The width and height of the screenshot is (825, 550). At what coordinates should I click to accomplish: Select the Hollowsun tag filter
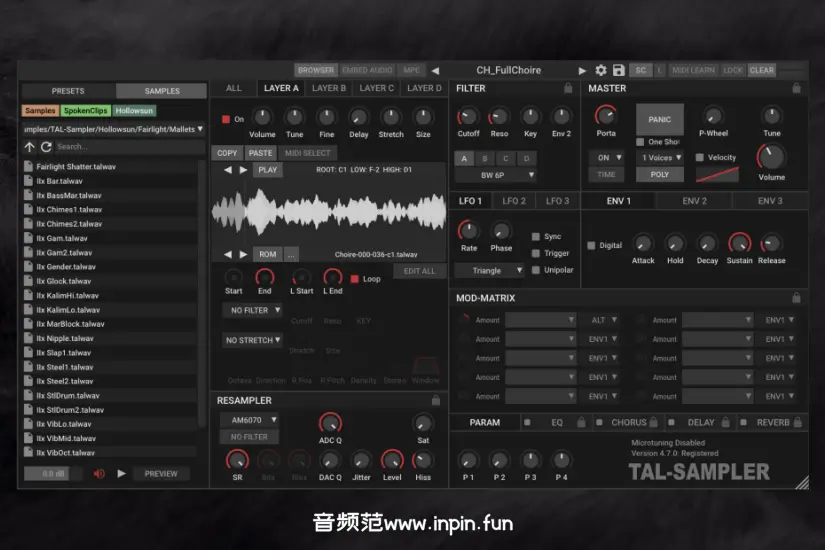134,111
